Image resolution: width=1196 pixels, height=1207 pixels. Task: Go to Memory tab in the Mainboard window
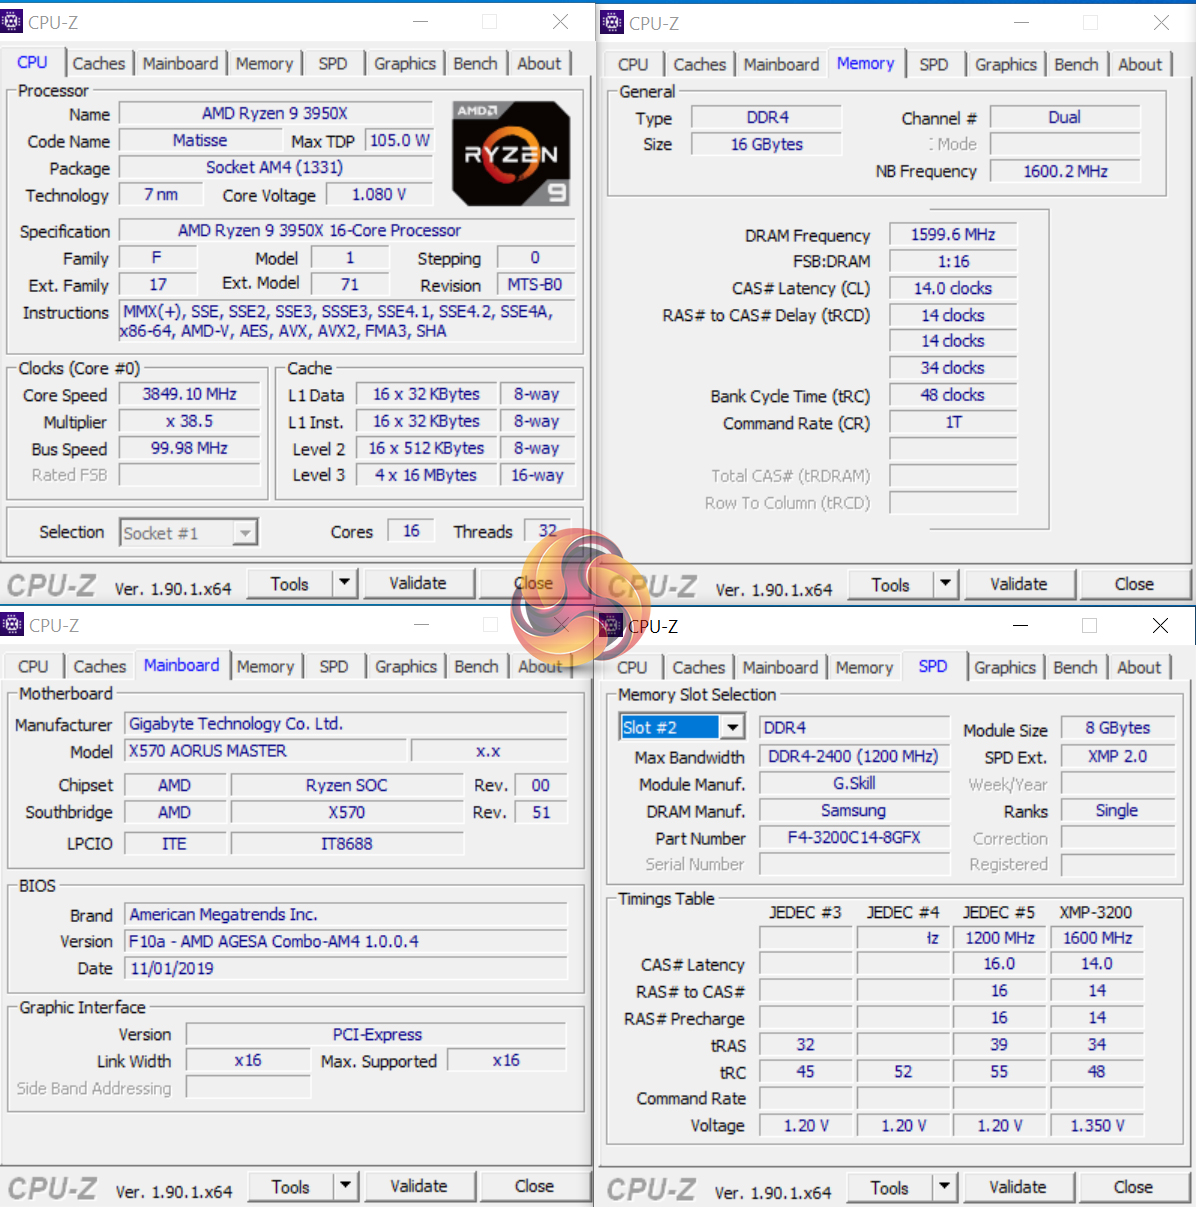pos(265,666)
